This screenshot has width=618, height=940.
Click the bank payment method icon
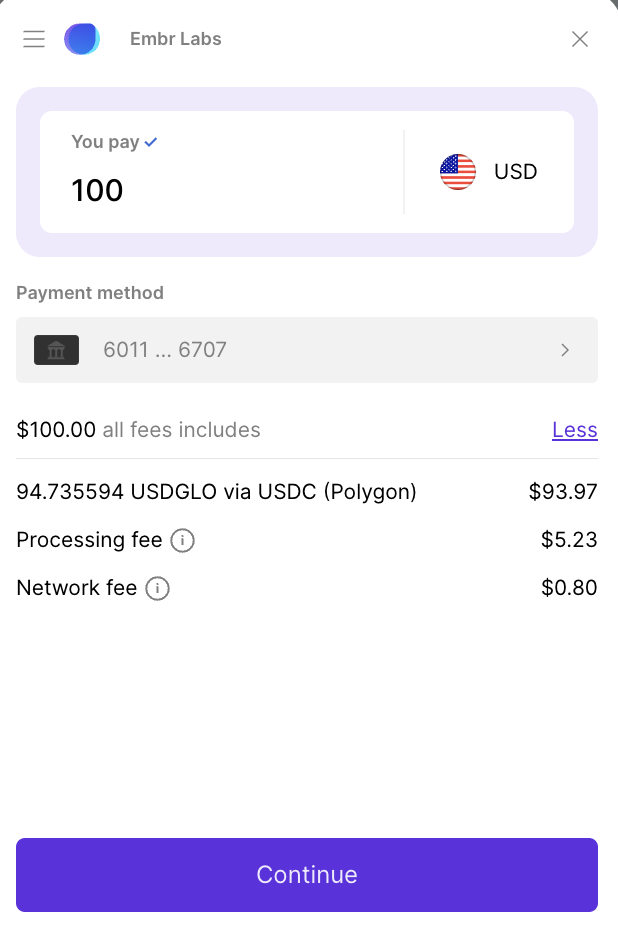click(x=56, y=350)
